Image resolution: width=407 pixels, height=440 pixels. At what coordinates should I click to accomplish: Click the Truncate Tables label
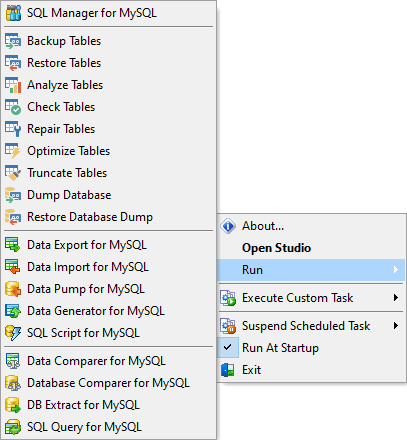click(x=67, y=173)
